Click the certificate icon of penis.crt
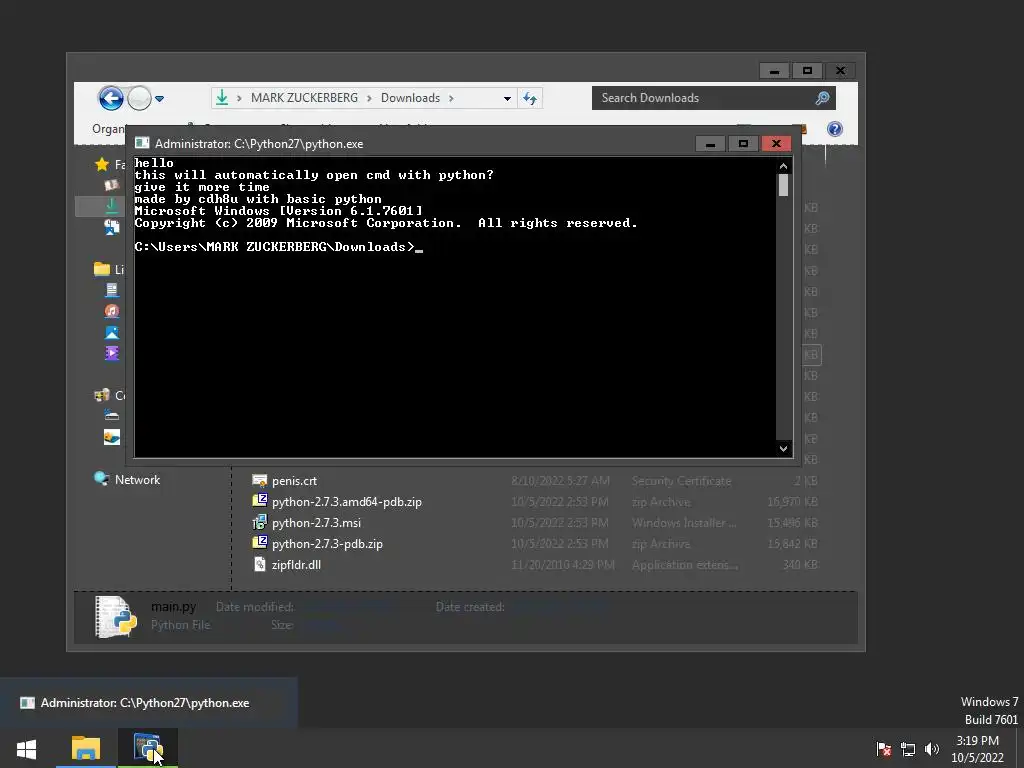The height and width of the screenshot is (768, 1024). tap(259, 481)
